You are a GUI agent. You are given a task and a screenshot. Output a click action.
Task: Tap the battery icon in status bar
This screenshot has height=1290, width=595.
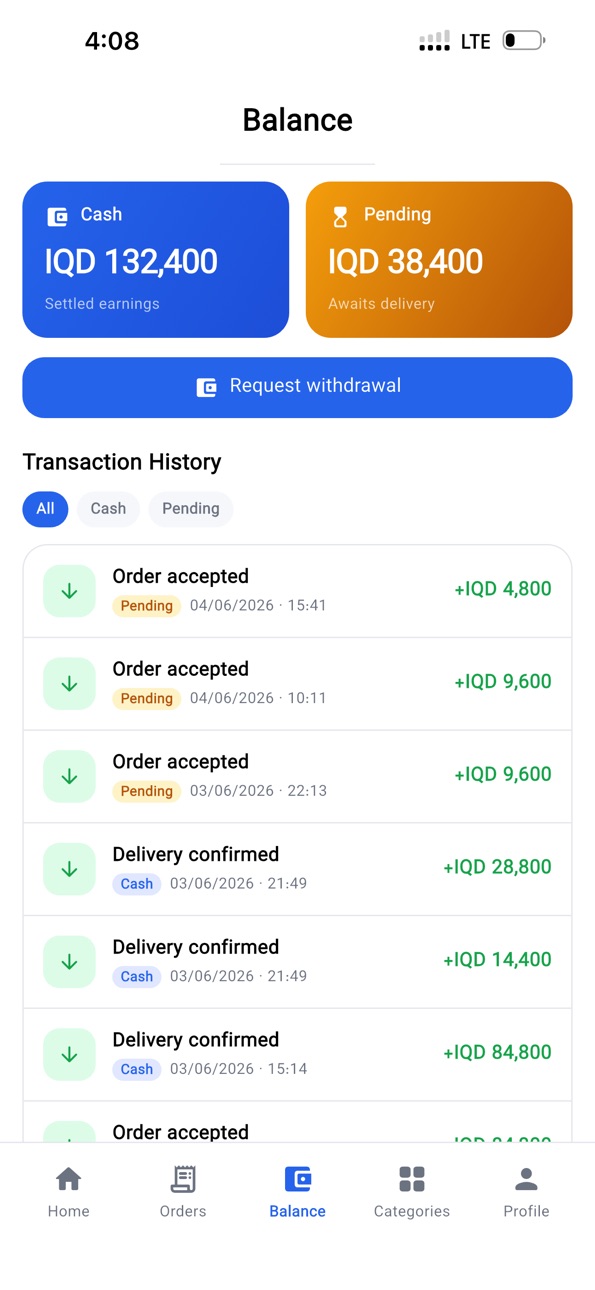(524, 41)
